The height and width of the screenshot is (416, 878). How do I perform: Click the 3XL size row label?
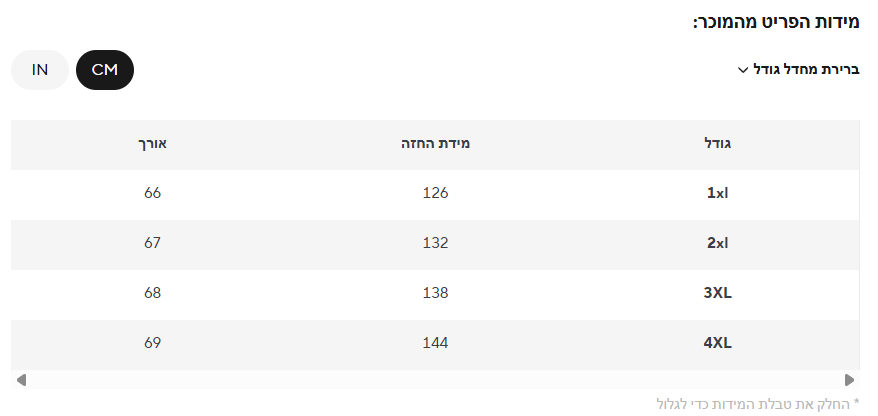click(x=718, y=294)
